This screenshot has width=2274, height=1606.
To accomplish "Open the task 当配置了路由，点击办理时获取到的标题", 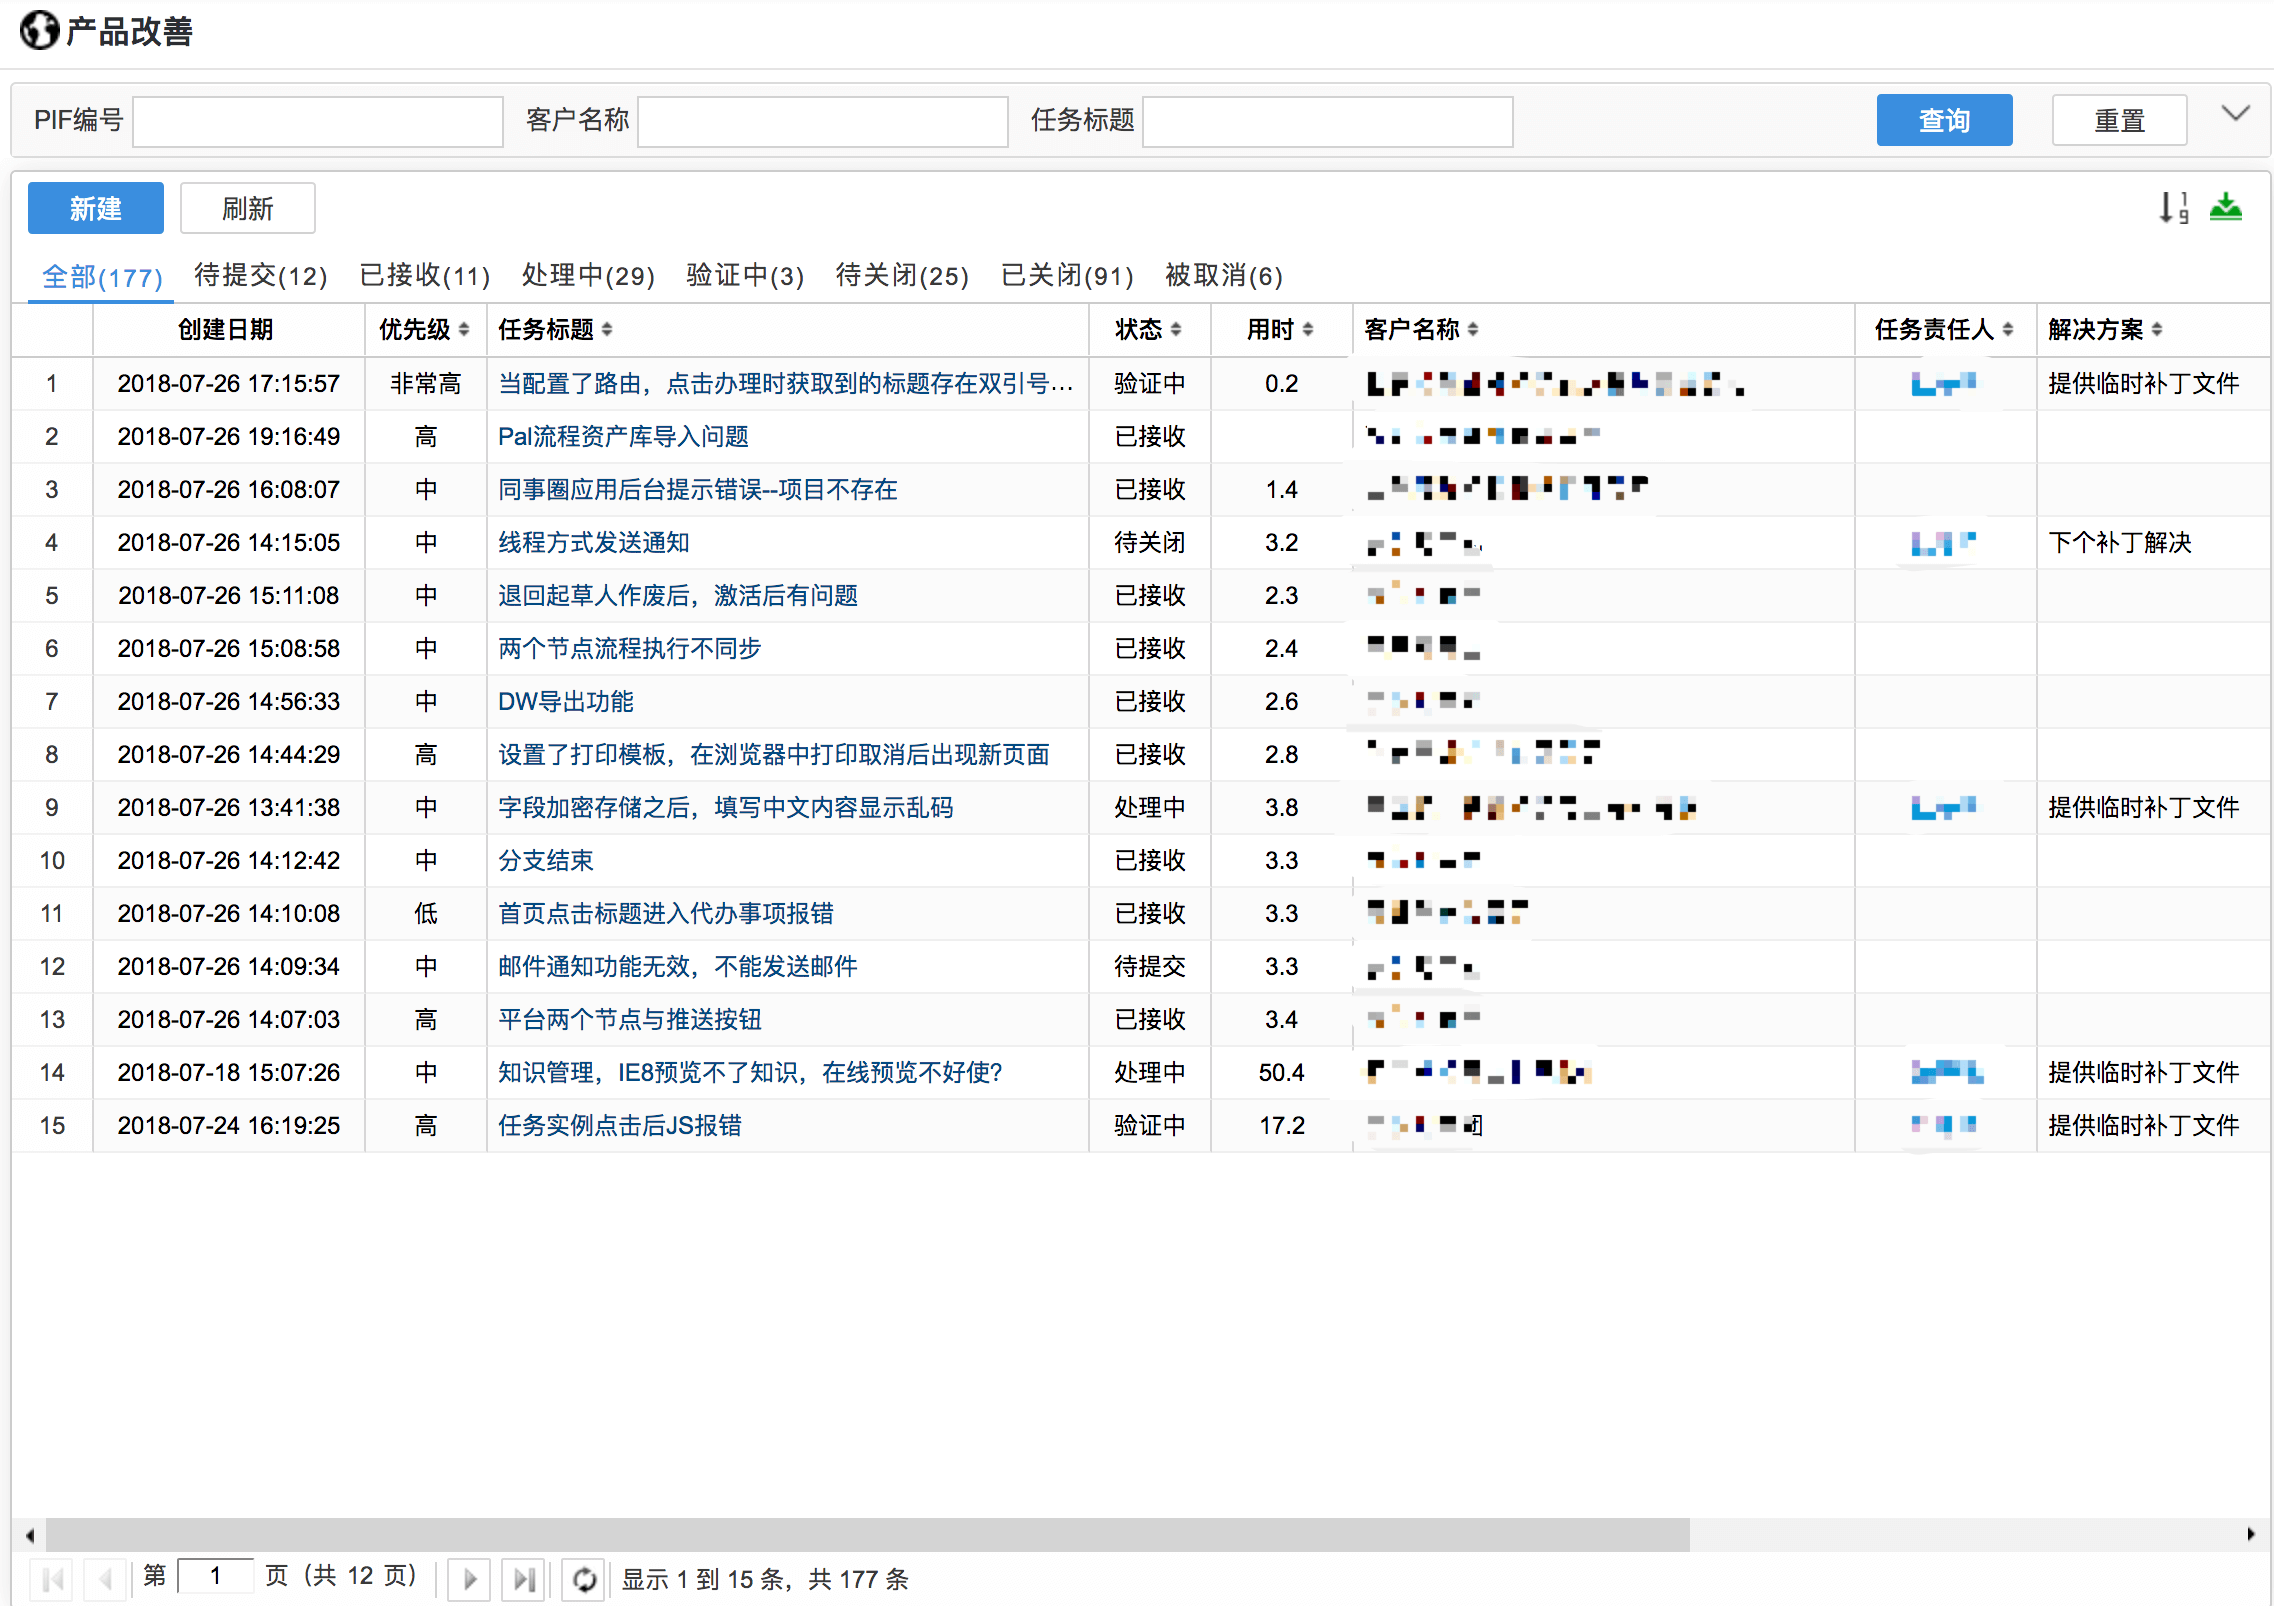I will (x=786, y=384).
